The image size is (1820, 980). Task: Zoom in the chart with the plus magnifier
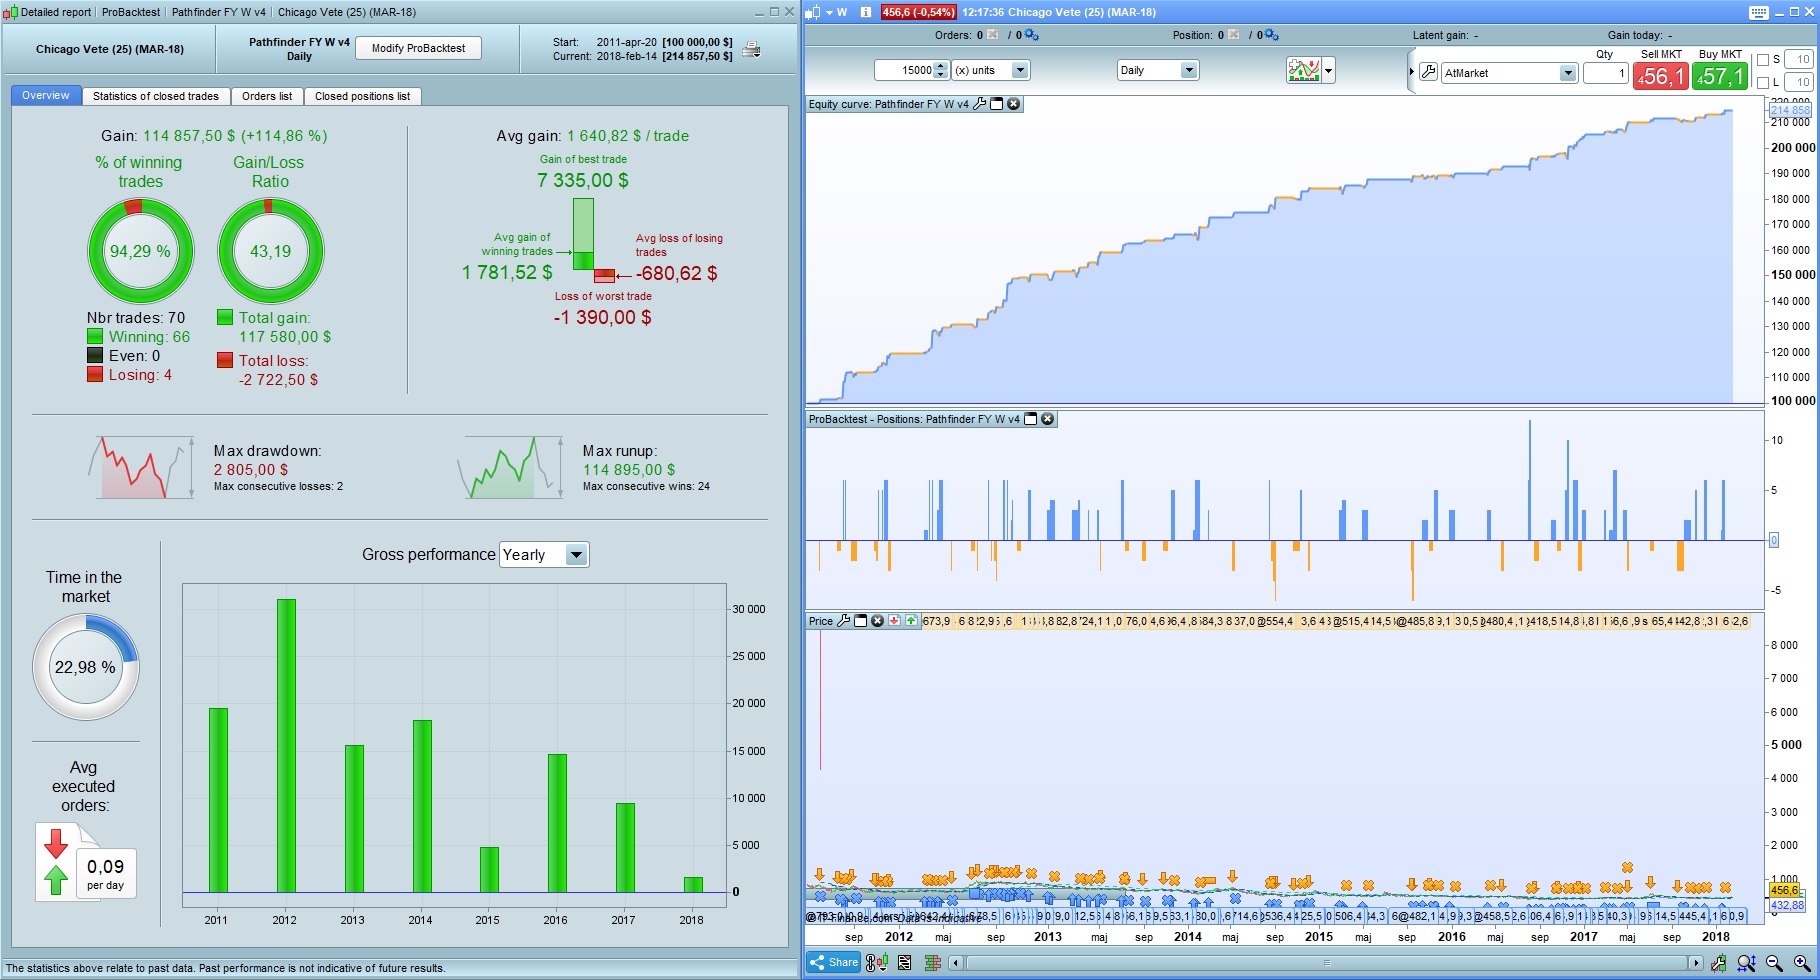coord(1803,963)
